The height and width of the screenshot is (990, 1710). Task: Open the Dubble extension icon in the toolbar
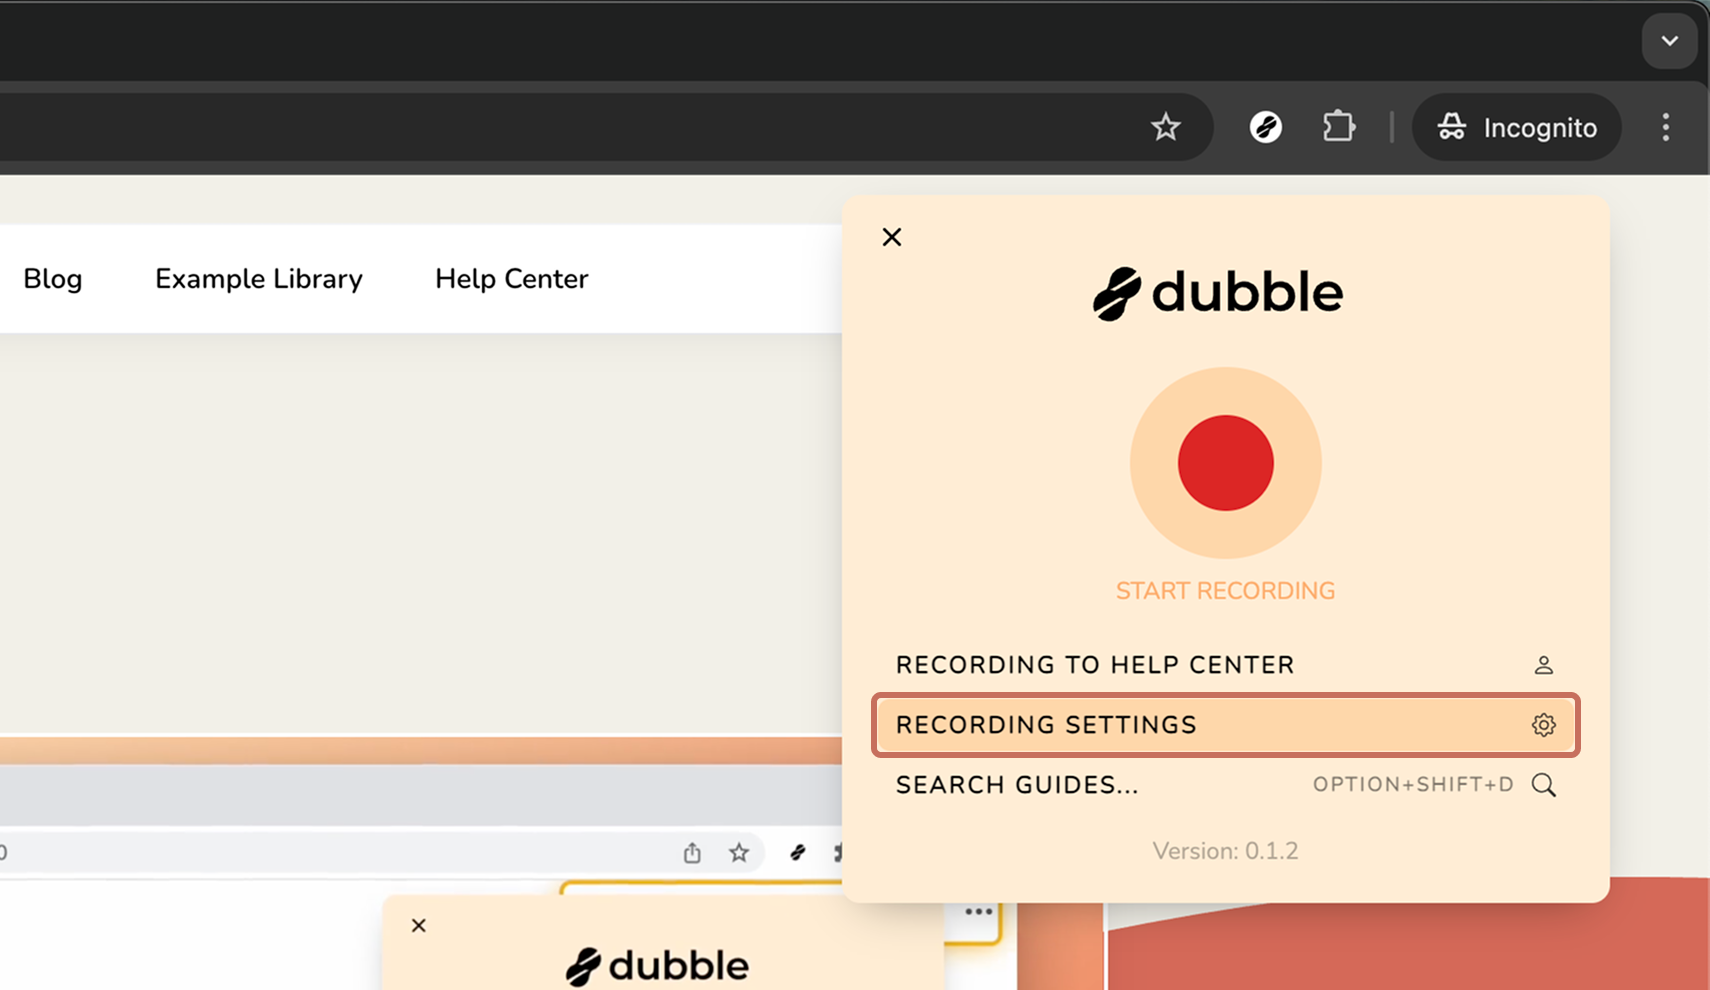[x=1266, y=127]
